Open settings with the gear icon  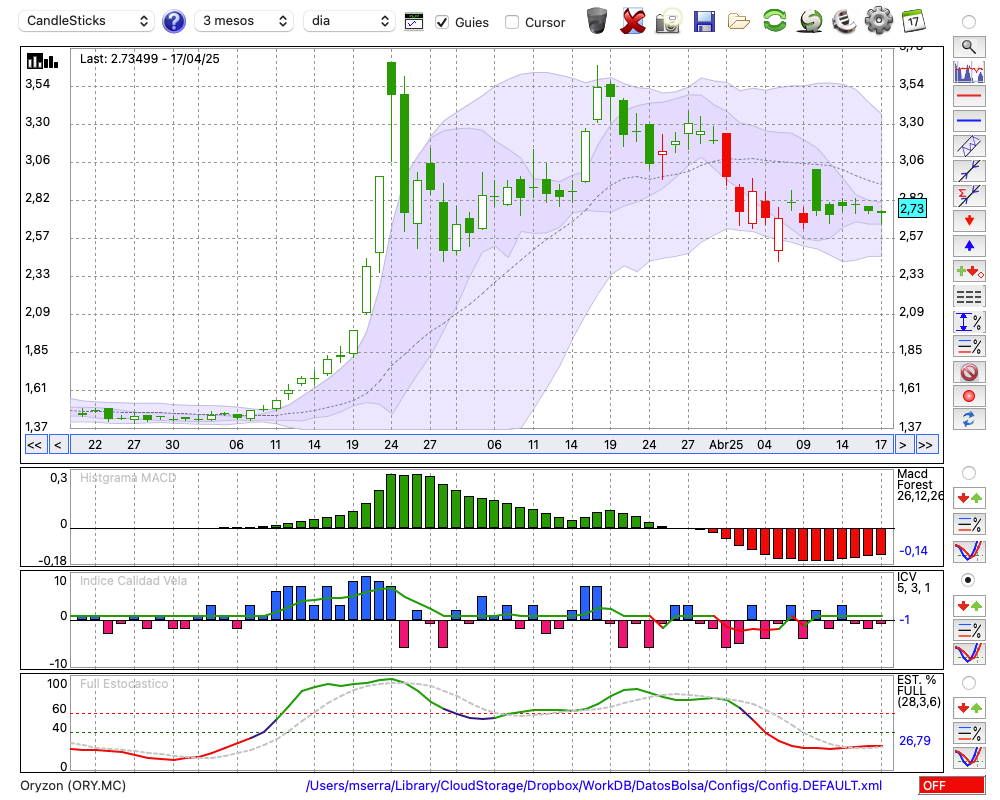coord(879,21)
